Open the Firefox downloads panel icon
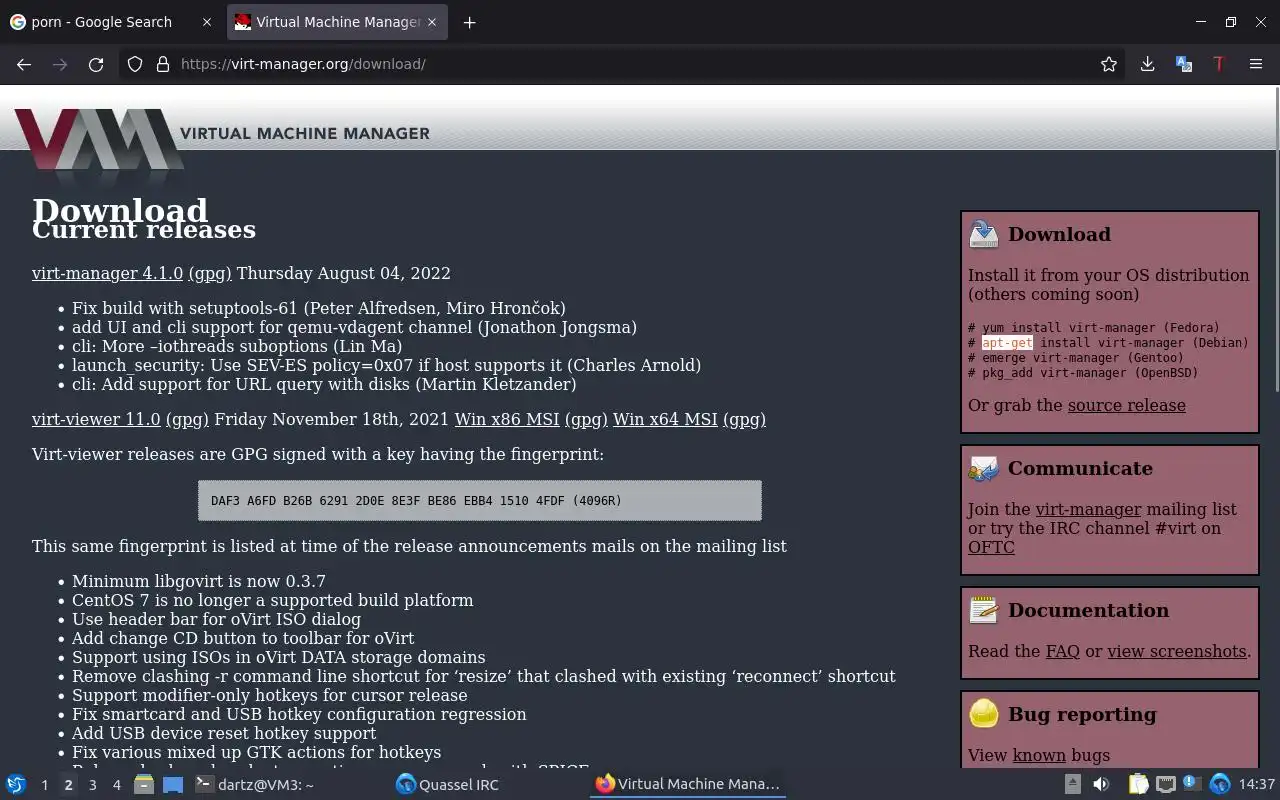Image resolution: width=1280 pixels, height=800 pixels. click(1147, 64)
